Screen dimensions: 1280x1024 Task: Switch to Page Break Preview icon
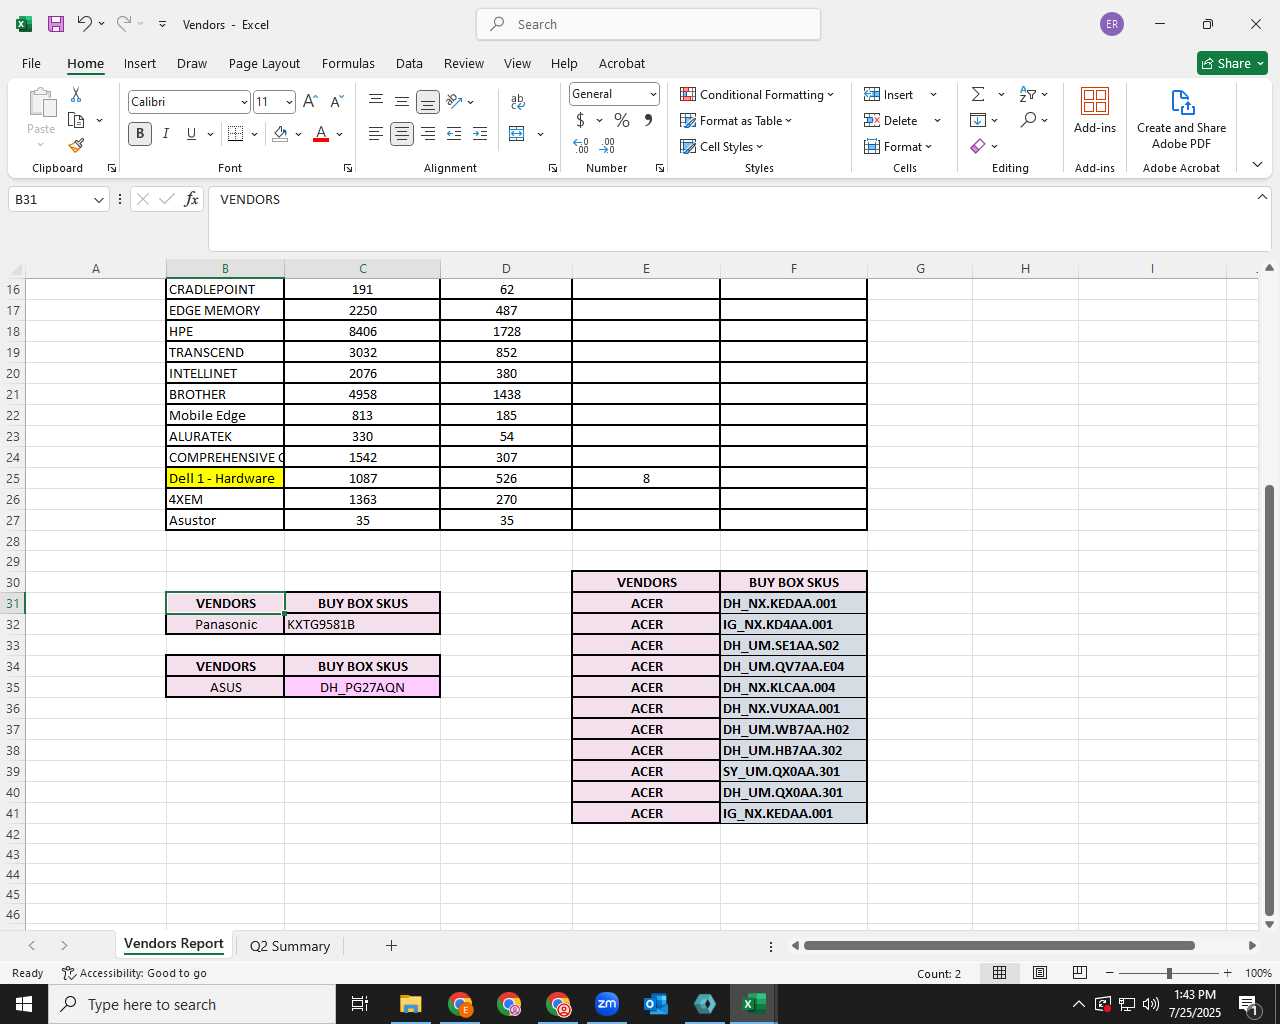[x=1080, y=973]
